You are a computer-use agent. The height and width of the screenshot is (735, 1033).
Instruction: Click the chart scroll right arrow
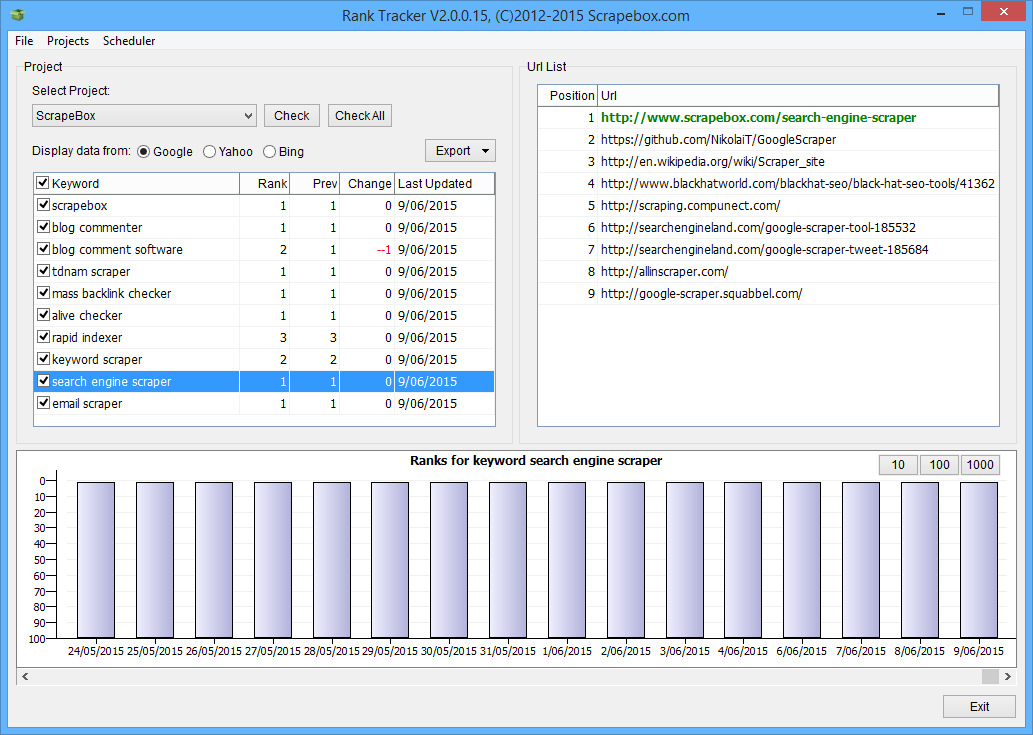[x=1007, y=677]
